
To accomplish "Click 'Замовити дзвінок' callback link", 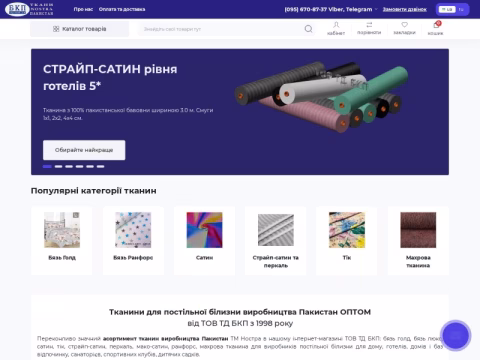I will coord(405,9).
